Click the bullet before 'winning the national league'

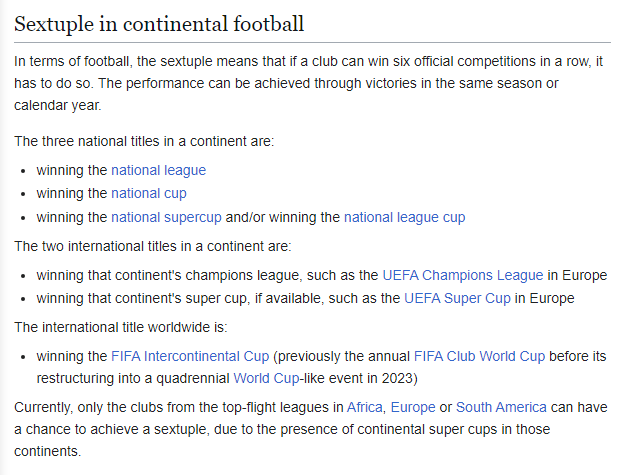(x=23, y=171)
